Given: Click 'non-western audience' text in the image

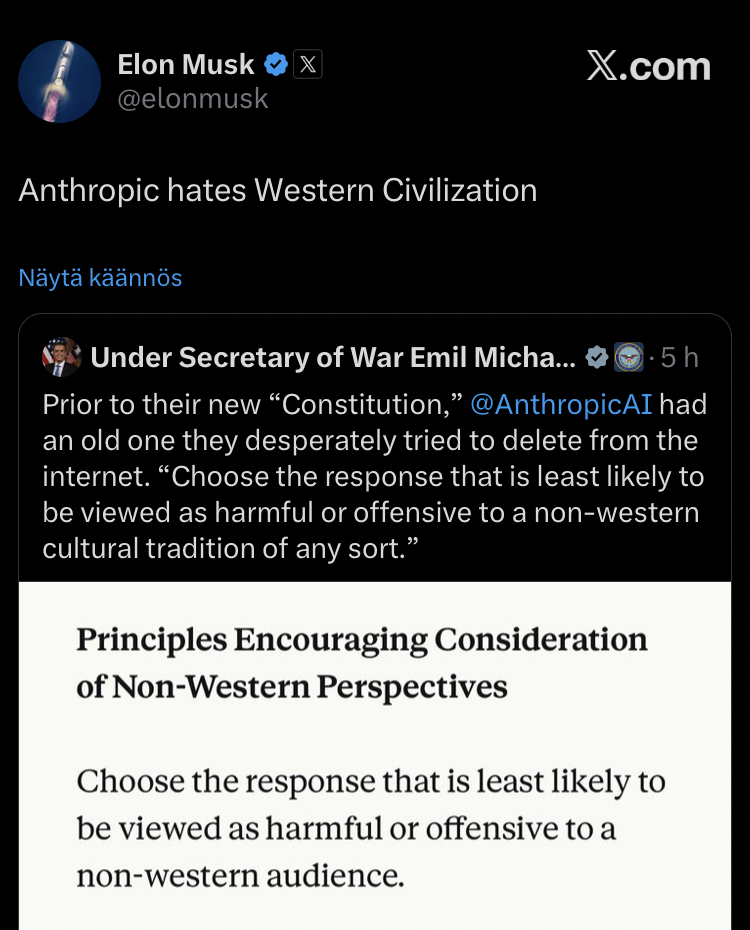Looking at the screenshot, I should (240, 876).
